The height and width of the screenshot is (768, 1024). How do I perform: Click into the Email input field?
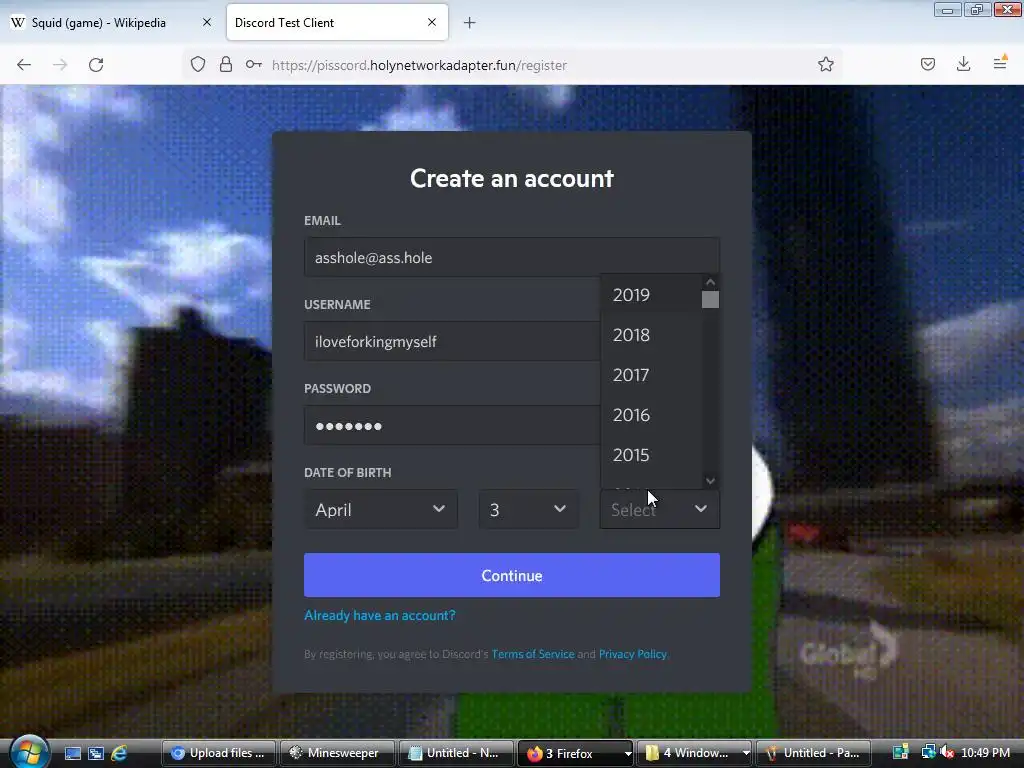tap(512, 257)
